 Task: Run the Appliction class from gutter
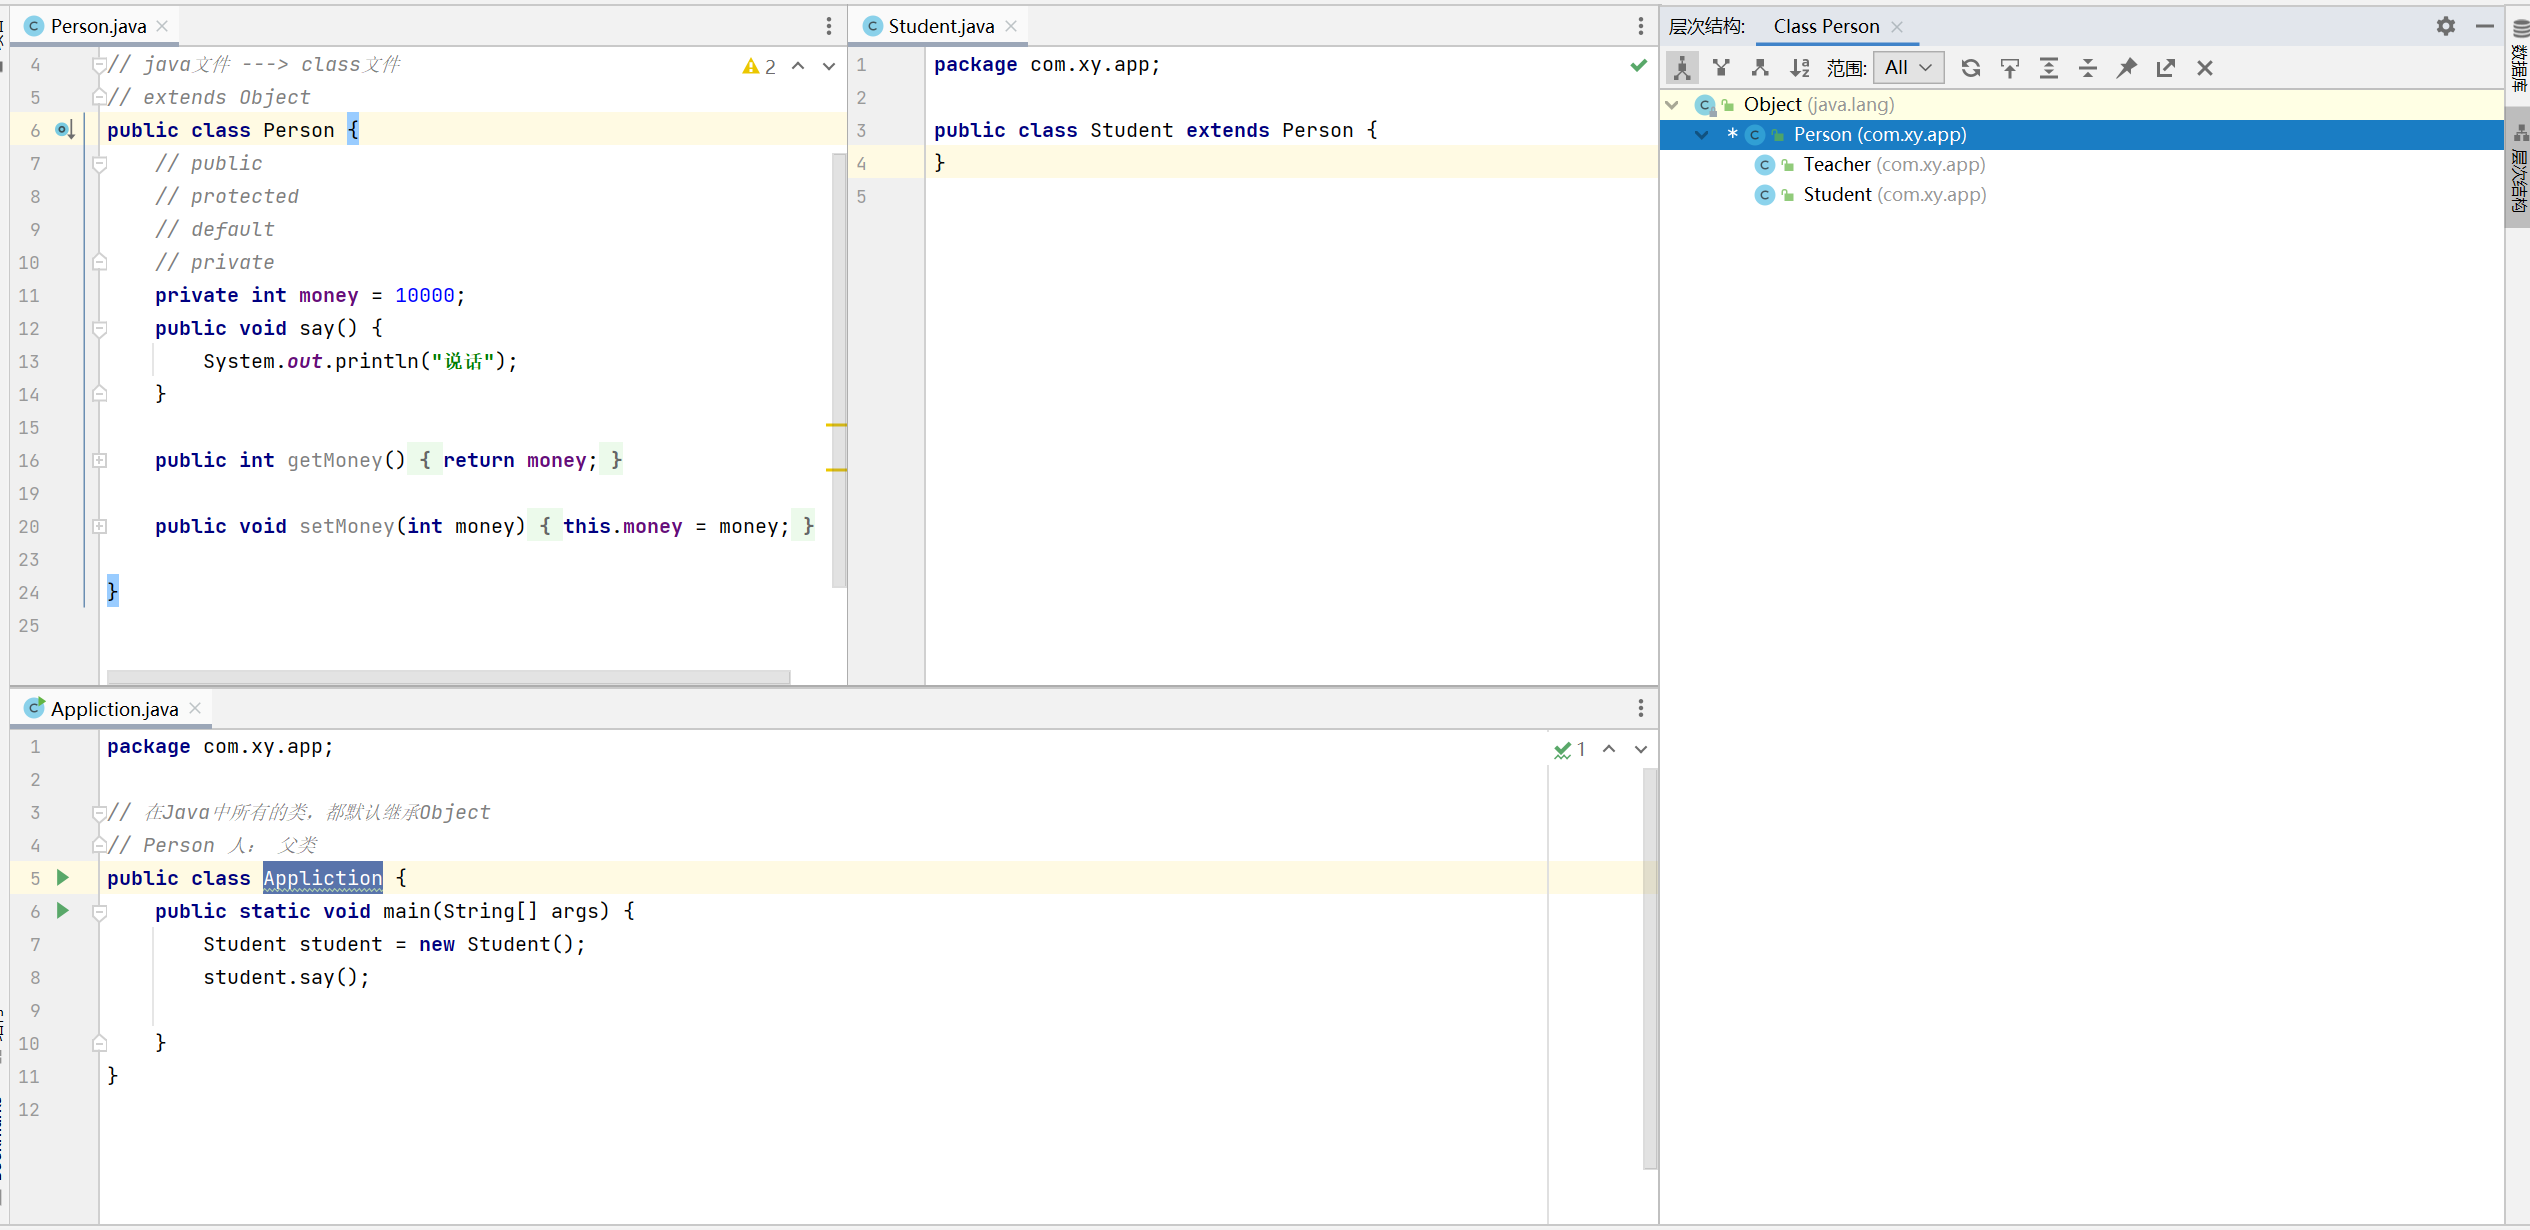point(63,878)
